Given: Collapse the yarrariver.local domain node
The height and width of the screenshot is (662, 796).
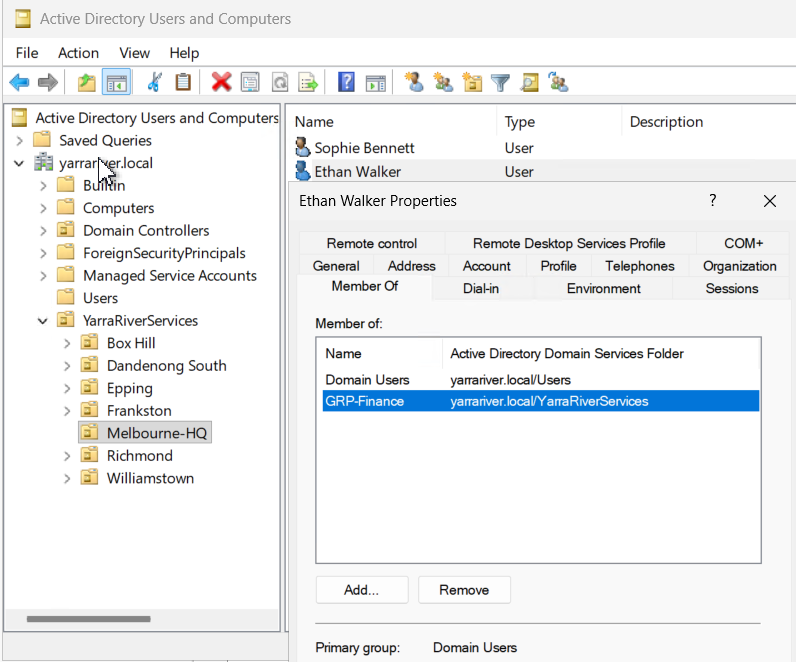Looking at the screenshot, I should click(x=19, y=163).
